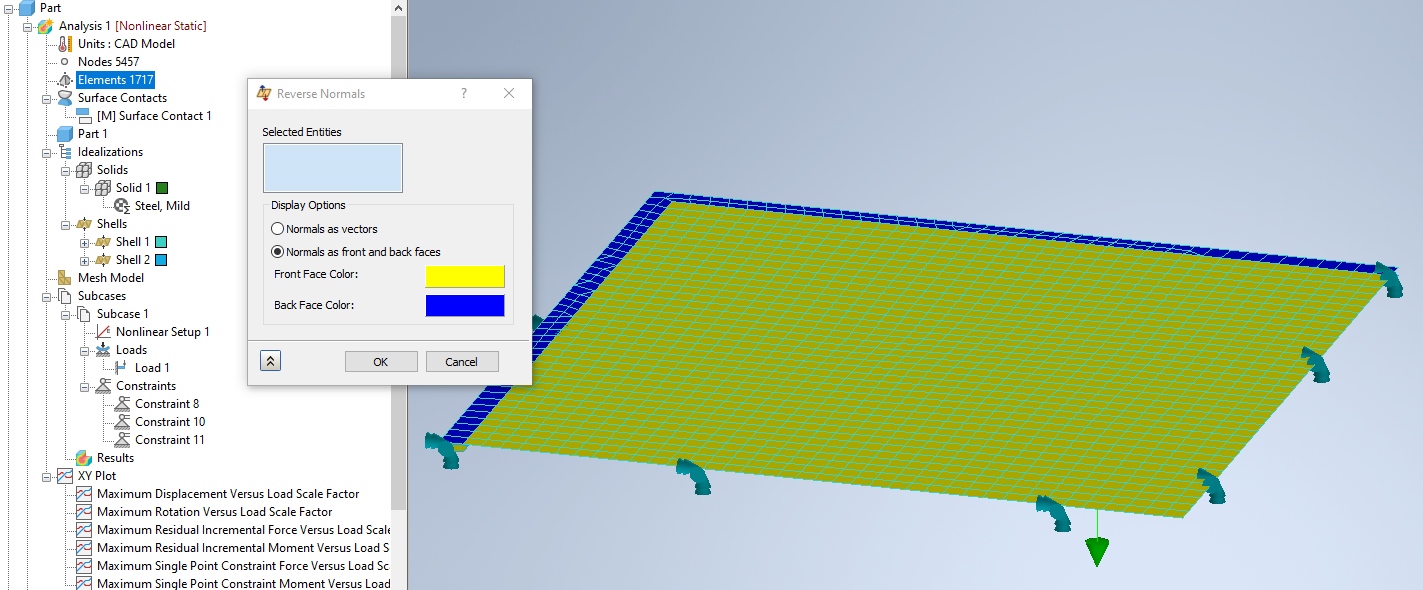Viewport: 1423px width, 590px height.
Task: Select Maximum Rotation Versus Load Scale Factor
Action: tap(214, 512)
